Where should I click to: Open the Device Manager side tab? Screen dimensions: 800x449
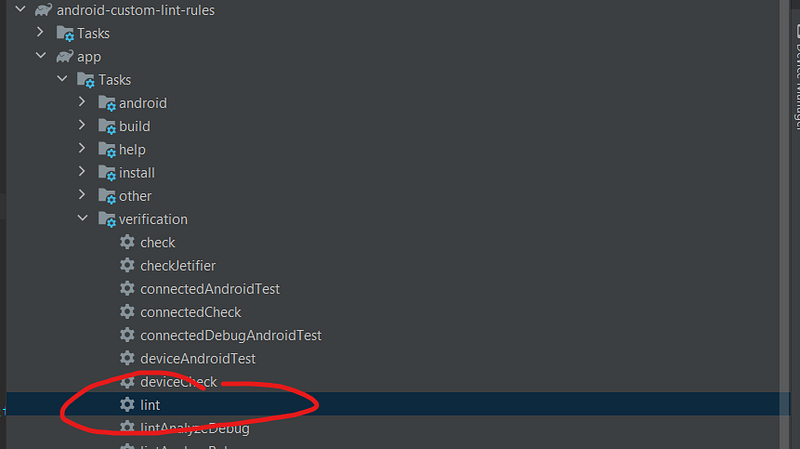pyautogui.click(x=796, y=77)
